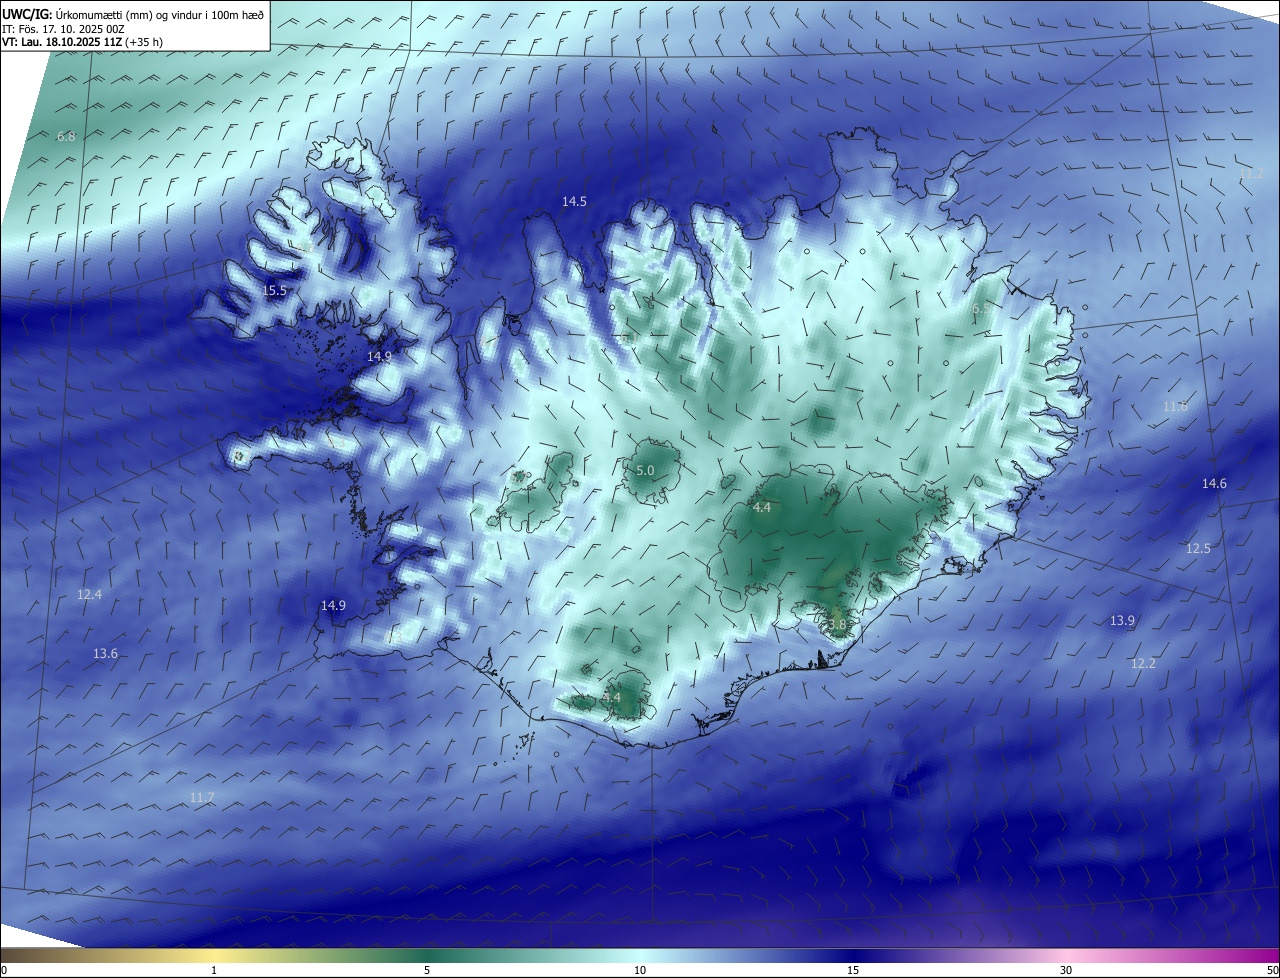Pick the 13.6 value label
This screenshot has height=978, width=1280.
[105, 653]
